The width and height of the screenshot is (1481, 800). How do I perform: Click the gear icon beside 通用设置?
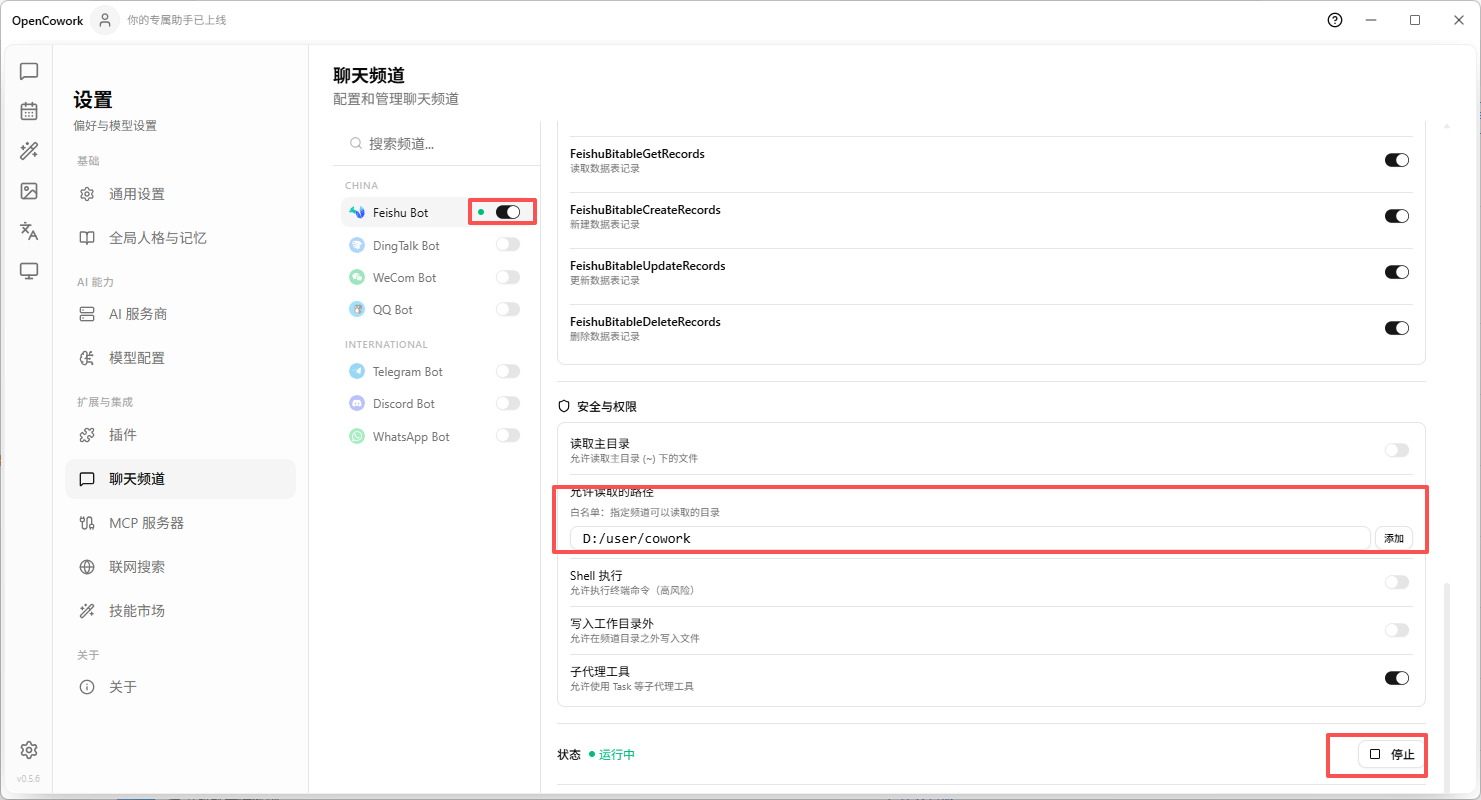(x=87, y=194)
